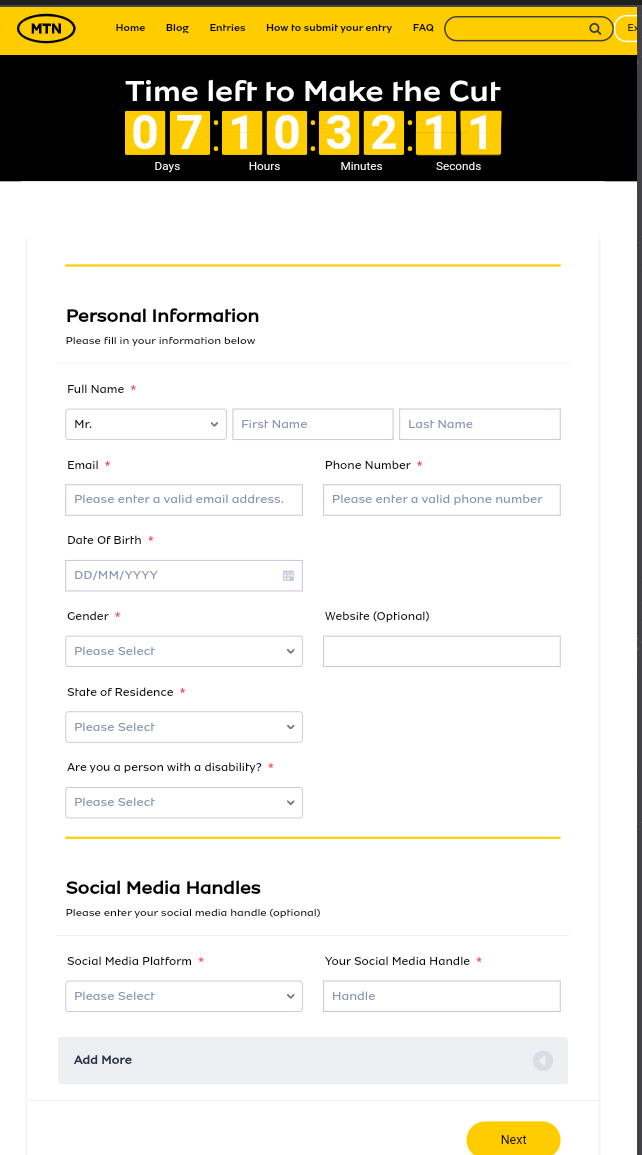Choose a Social Media Platform
This screenshot has height=1155, width=642.
pyautogui.click(x=184, y=996)
